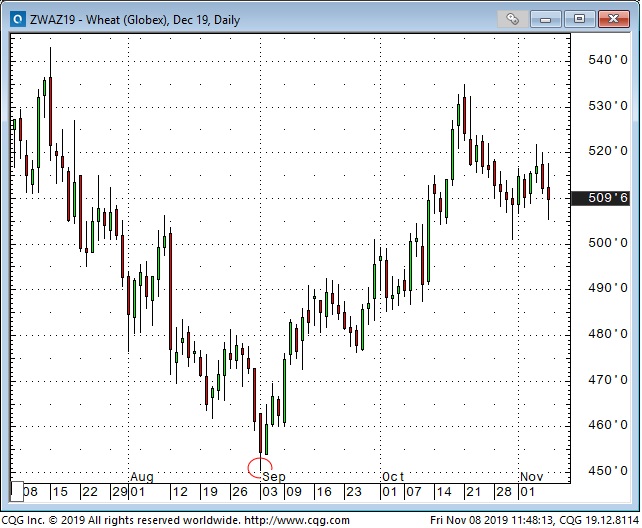Click the 470'0 price scale label
This screenshot has height=528, width=642.
click(608, 380)
